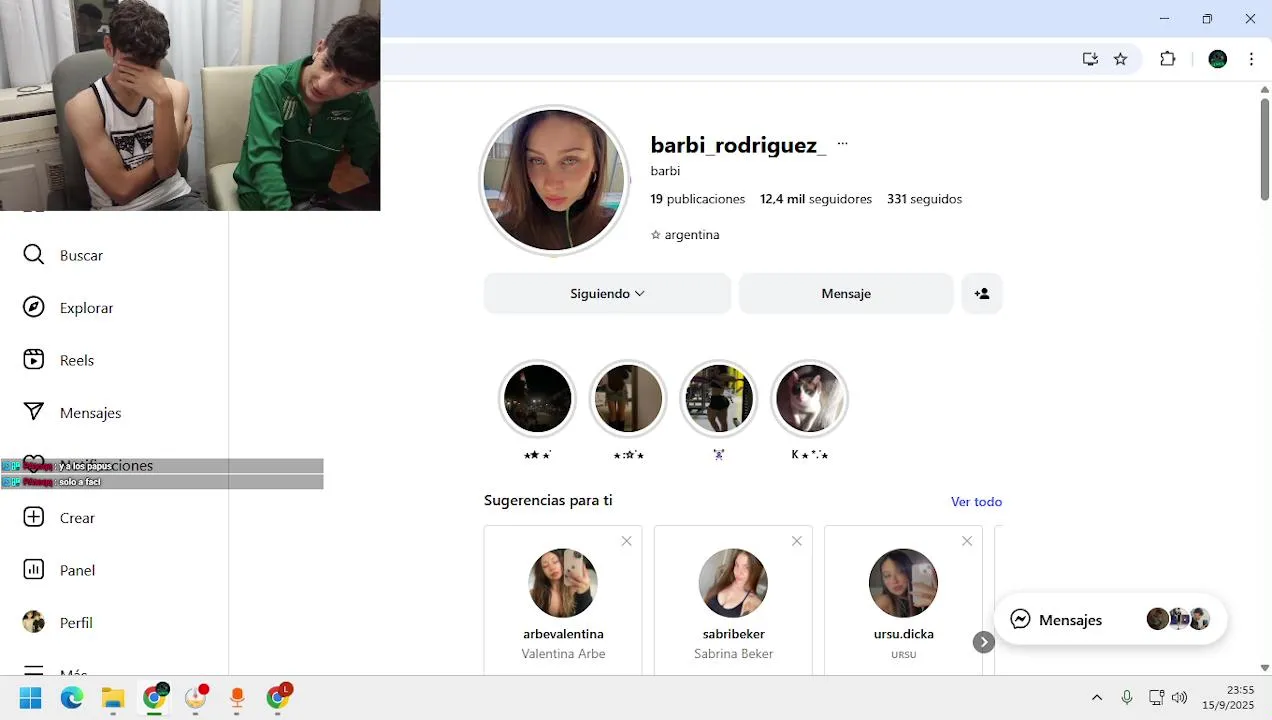The height and width of the screenshot is (720, 1272).
Task: Open the browser extensions puzzle icon
Action: [1168, 59]
